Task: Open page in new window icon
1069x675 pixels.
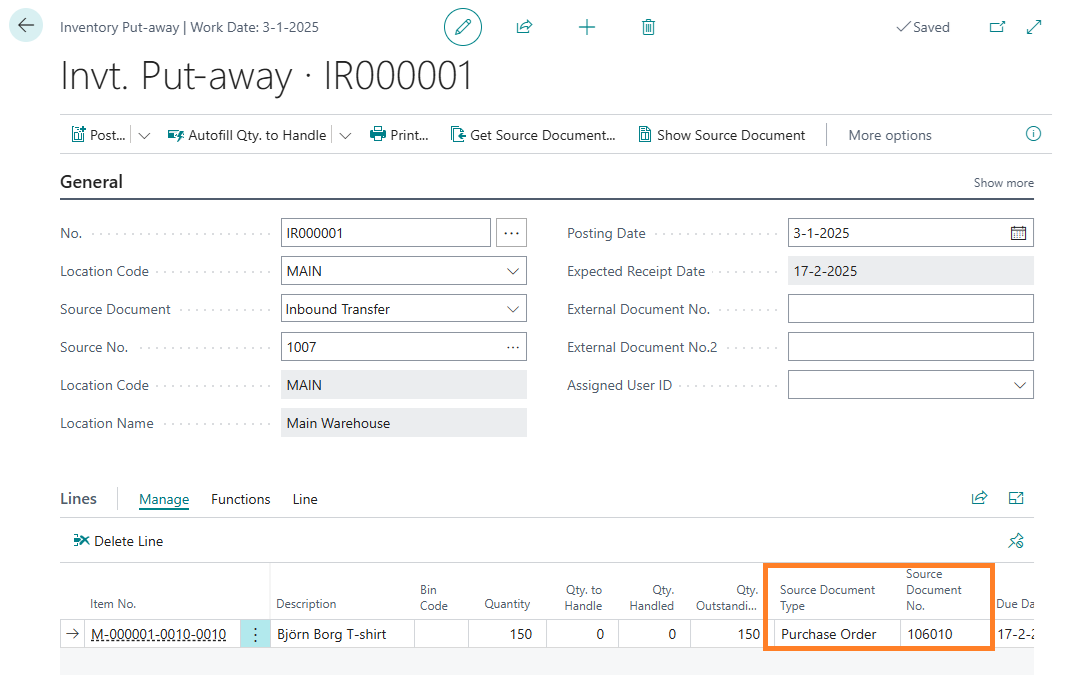Action: tap(997, 27)
